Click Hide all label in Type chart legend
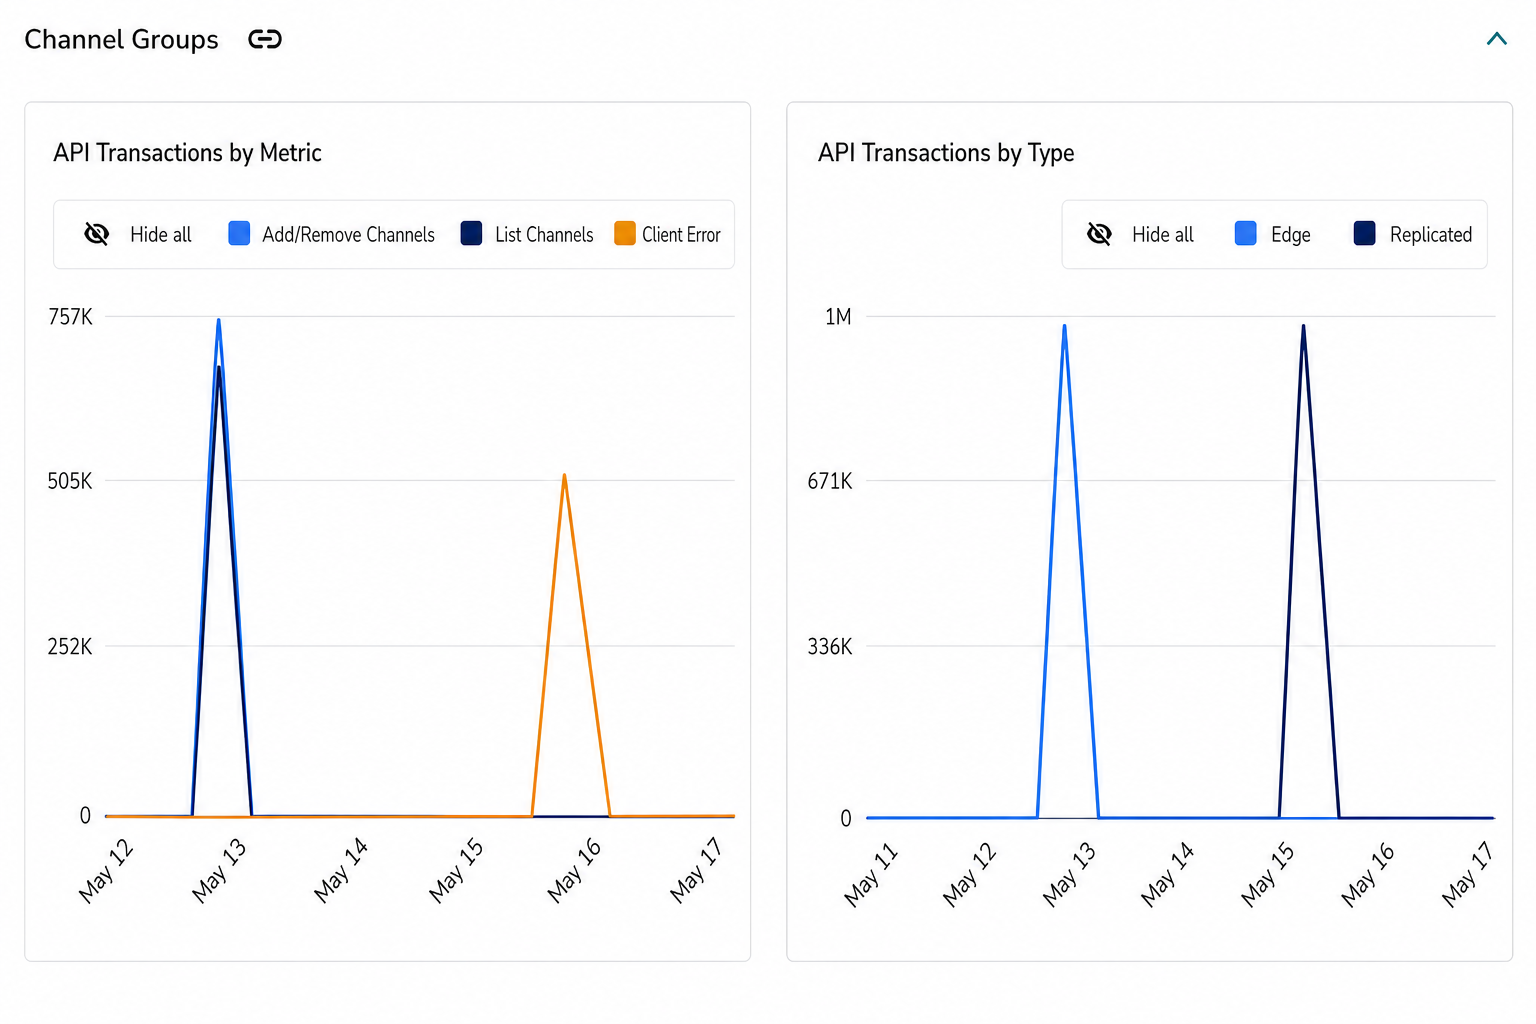This screenshot has width=1536, height=1024. 1163,234
